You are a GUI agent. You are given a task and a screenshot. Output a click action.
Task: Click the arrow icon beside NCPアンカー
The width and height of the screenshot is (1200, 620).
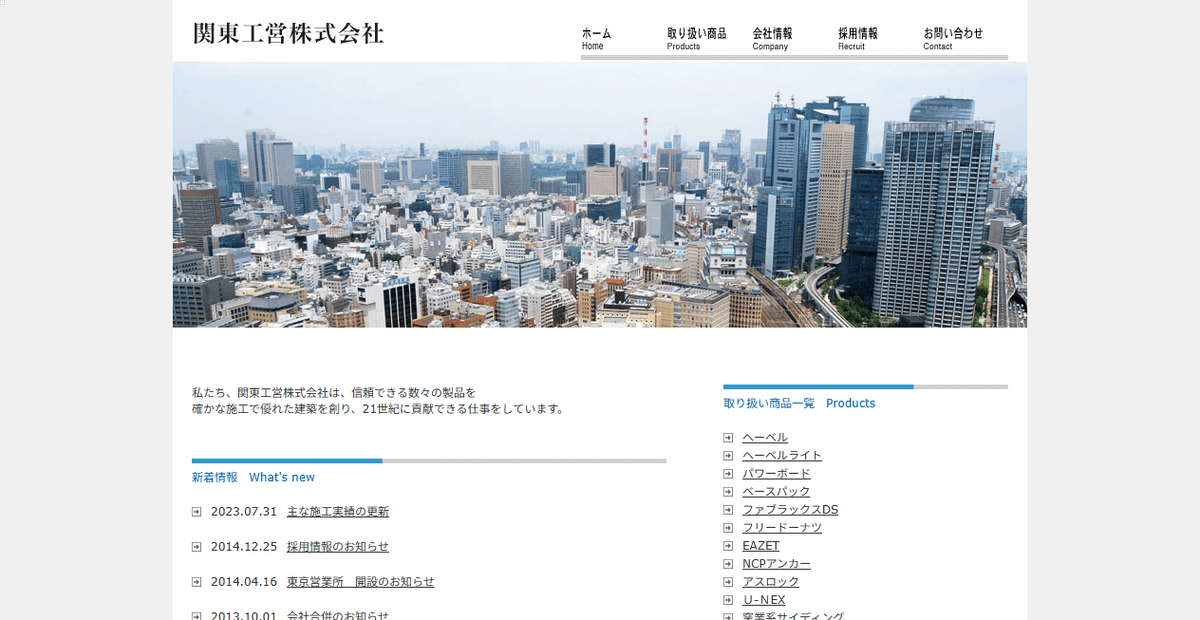click(728, 563)
